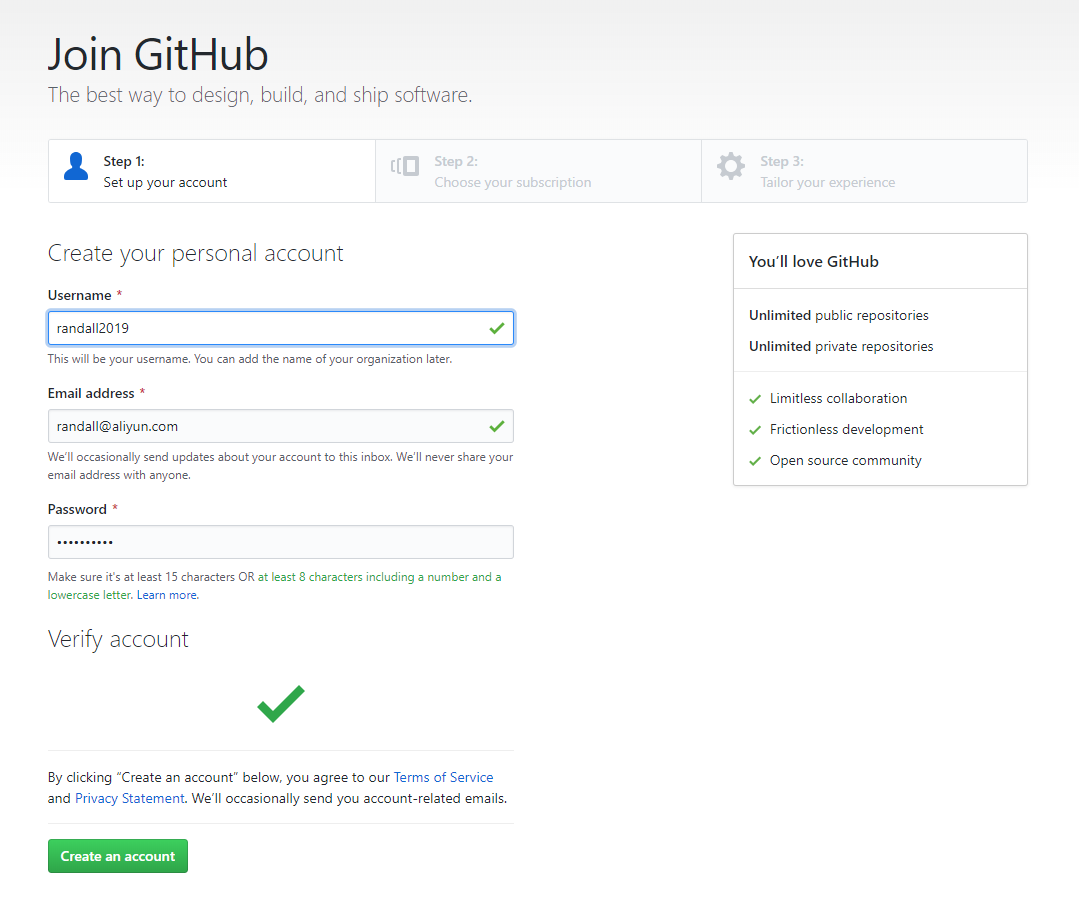Click the green checkmark in Email field
The height and width of the screenshot is (912, 1079).
point(497,427)
